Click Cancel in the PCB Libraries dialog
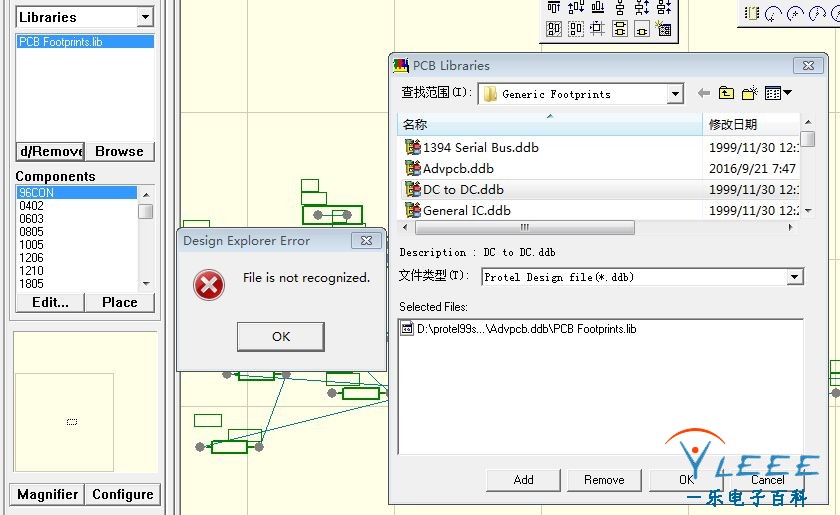 coord(767,480)
